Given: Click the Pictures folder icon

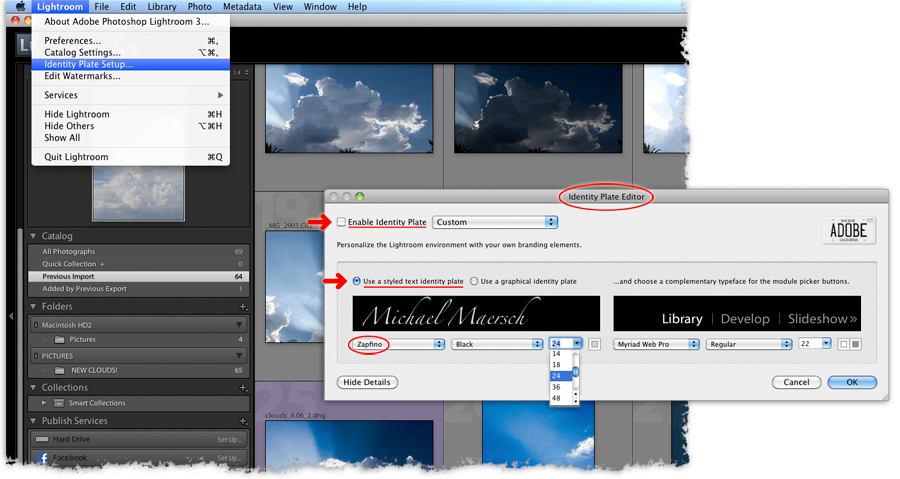Looking at the screenshot, I should pos(59,340).
